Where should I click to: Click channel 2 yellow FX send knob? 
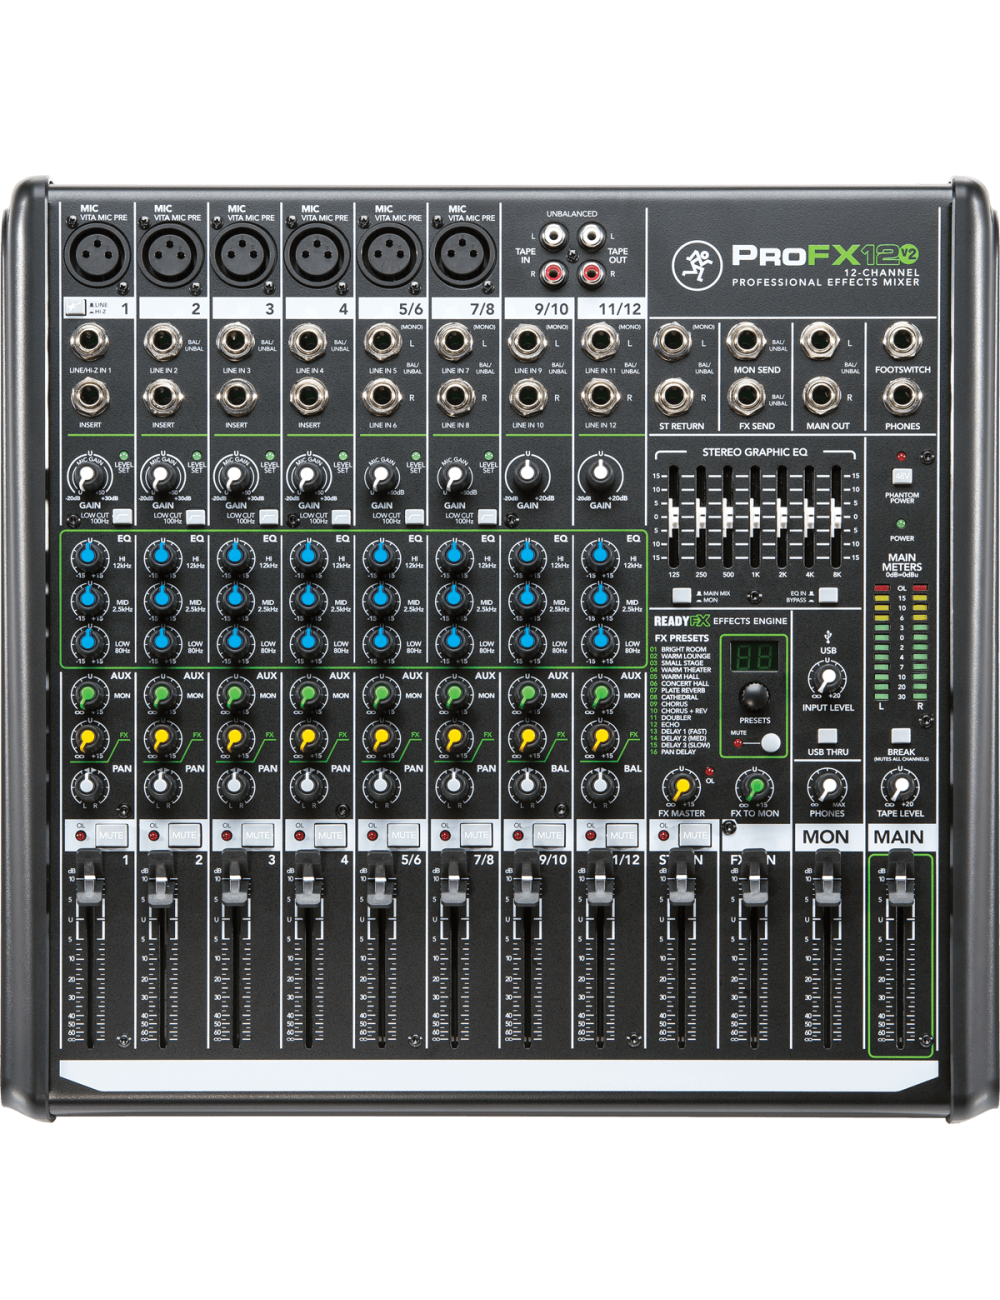(160, 739)
